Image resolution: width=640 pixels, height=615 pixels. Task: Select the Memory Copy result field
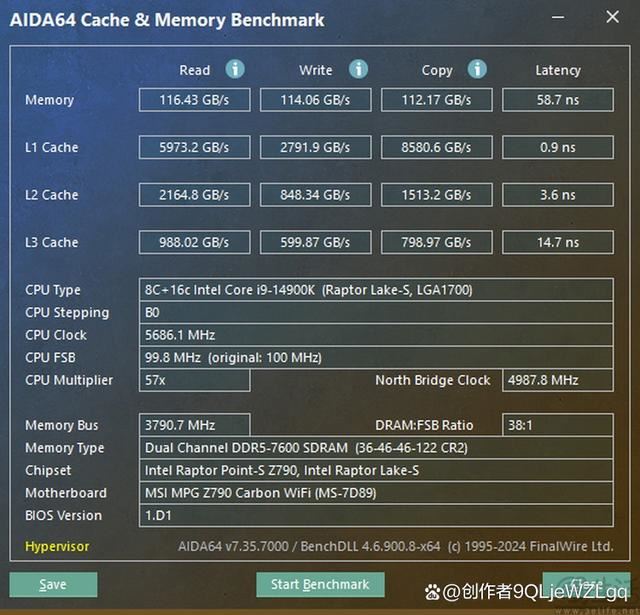[x=437, y=100]
